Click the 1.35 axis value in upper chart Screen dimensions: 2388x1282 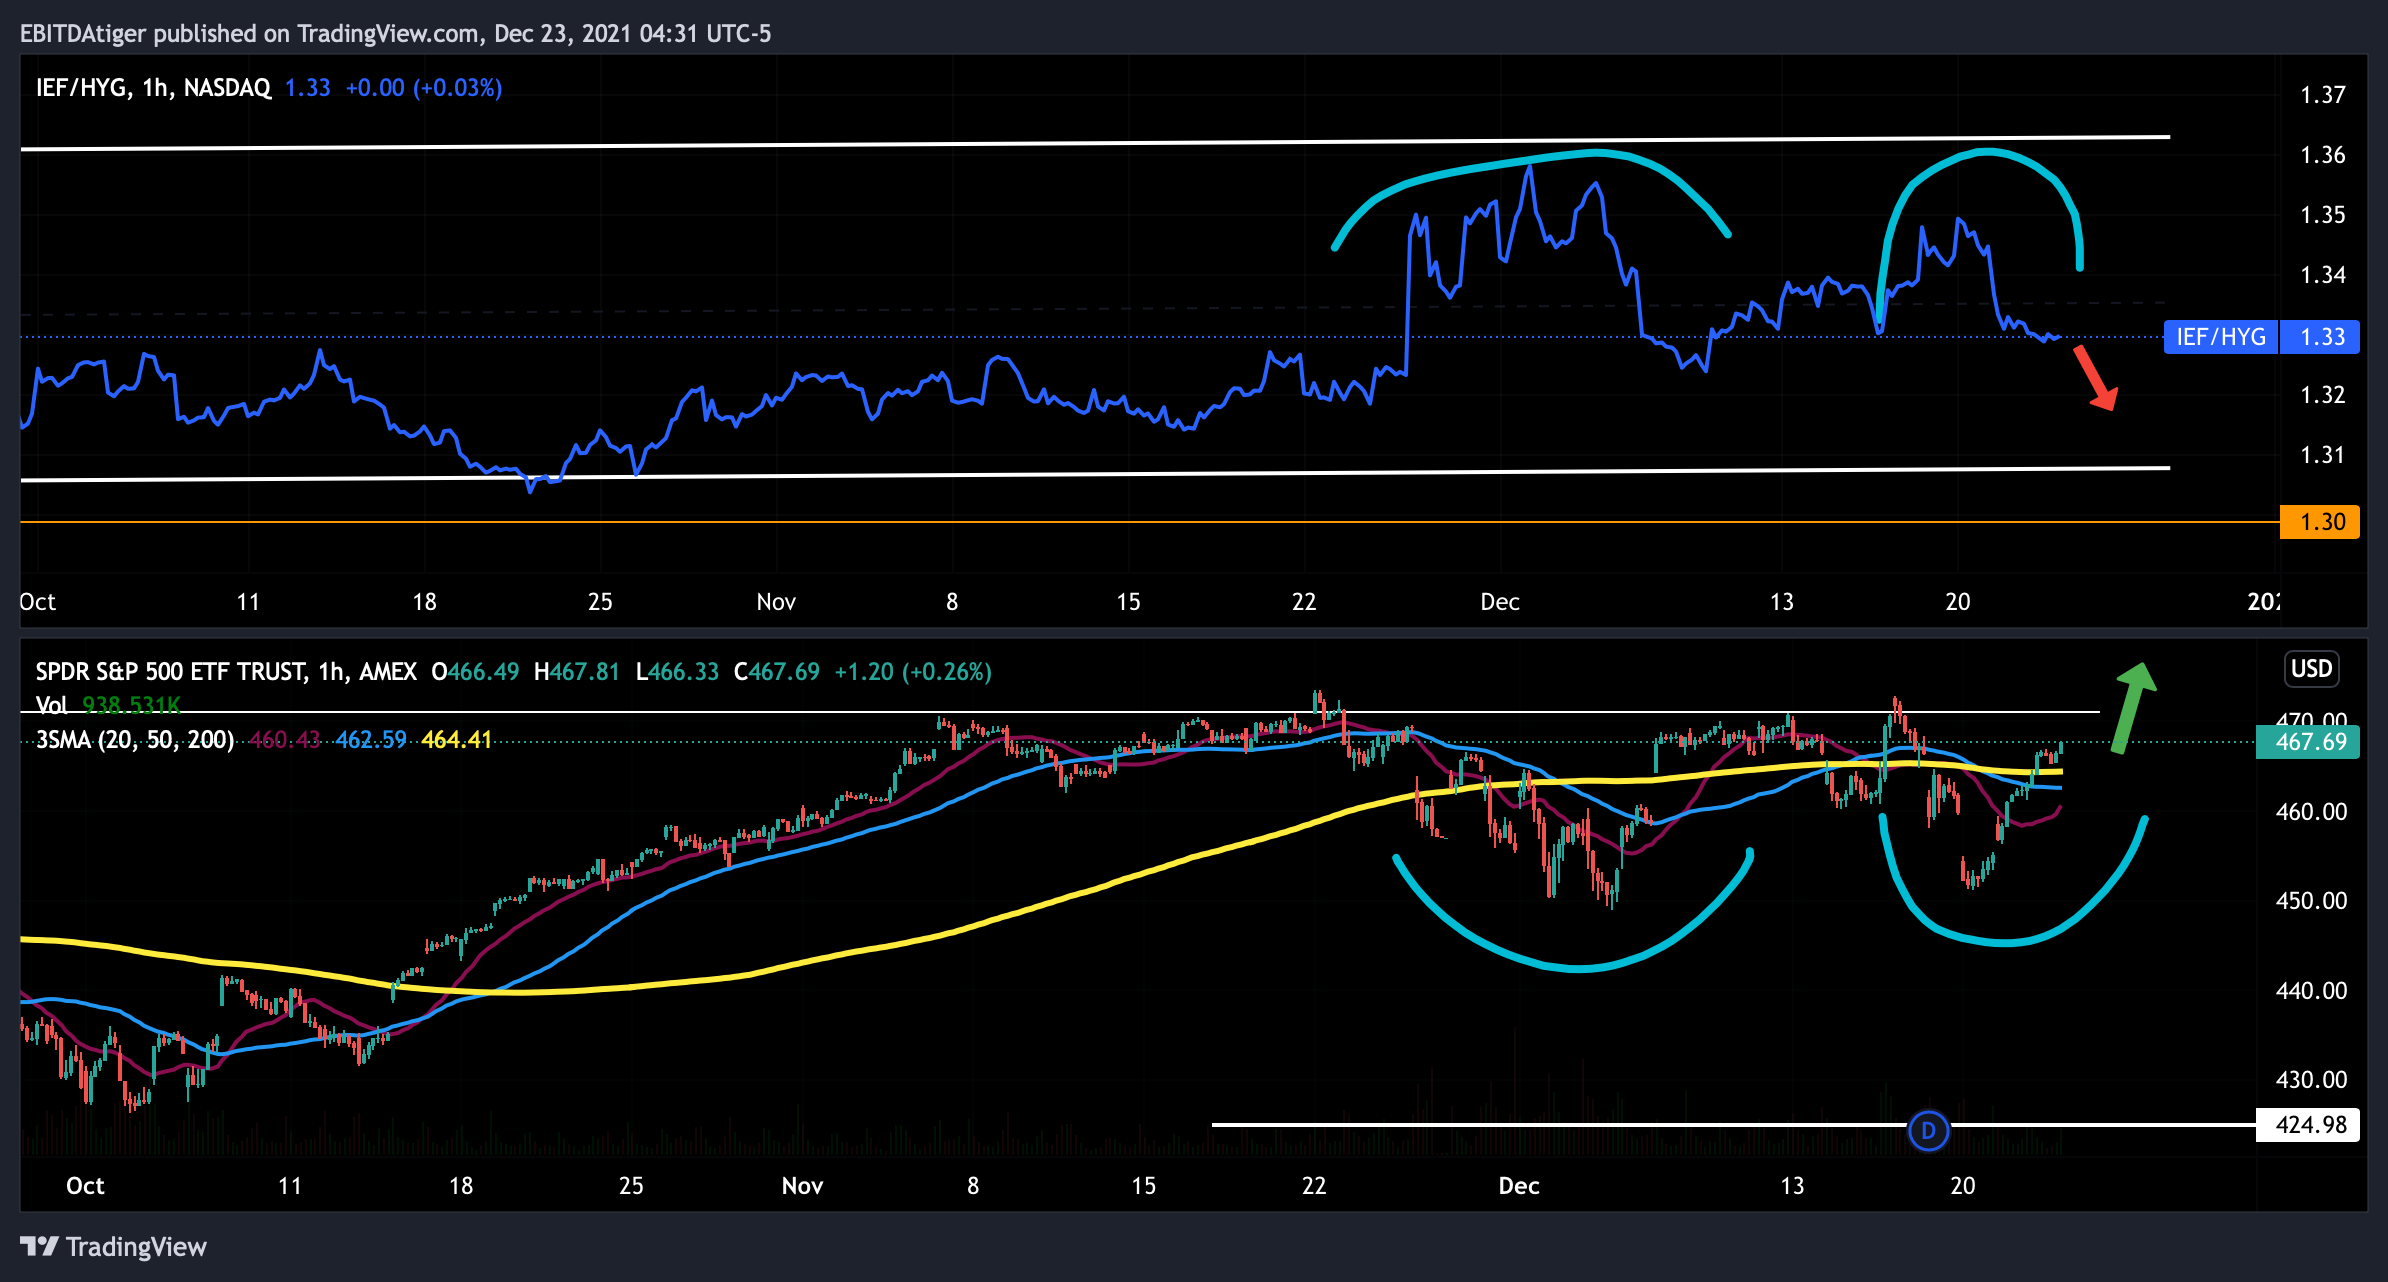pyautogui.click(x=2322, y=215)
